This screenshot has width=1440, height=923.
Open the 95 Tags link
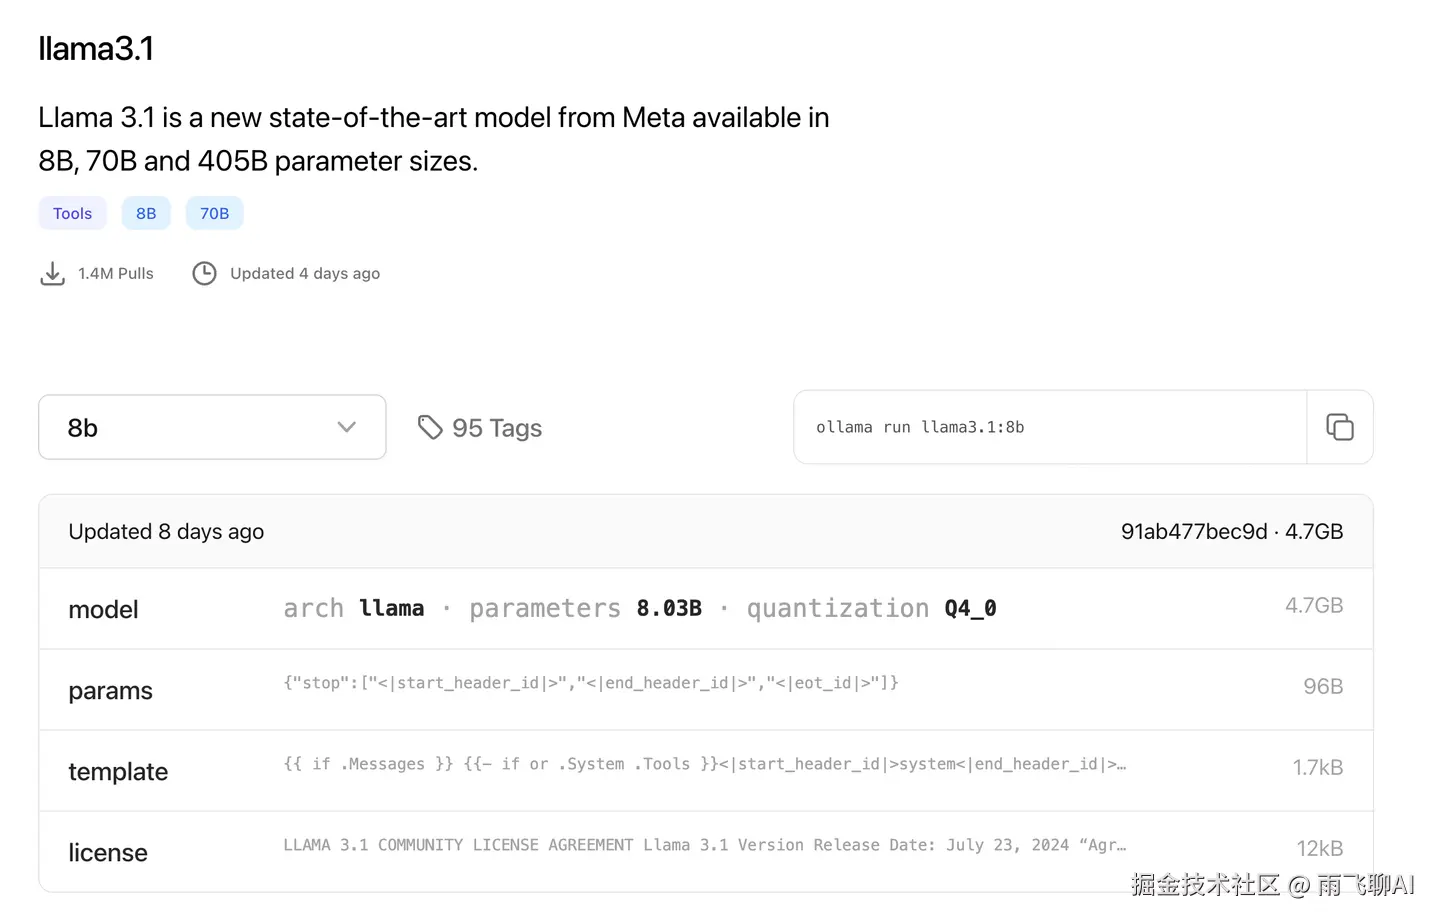(496, 428)
